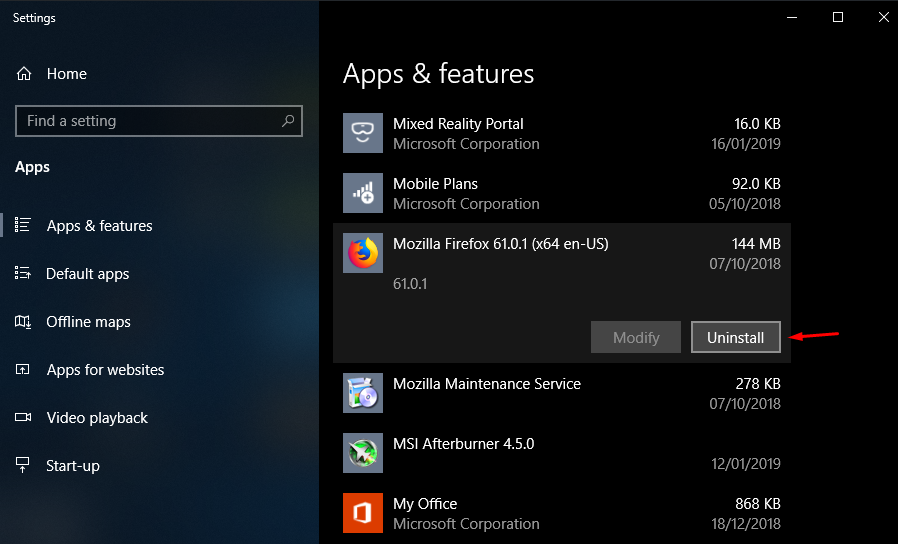Image resolution: width=898 pixels, height=544 pixels.
Task: Maximize the Settings window
Action: 838,17
